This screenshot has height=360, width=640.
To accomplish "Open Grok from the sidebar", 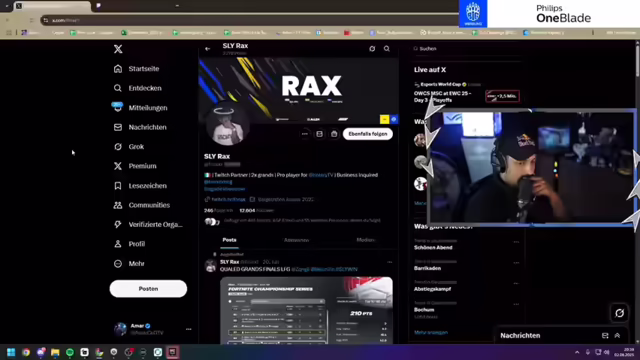I will point(129,147).
